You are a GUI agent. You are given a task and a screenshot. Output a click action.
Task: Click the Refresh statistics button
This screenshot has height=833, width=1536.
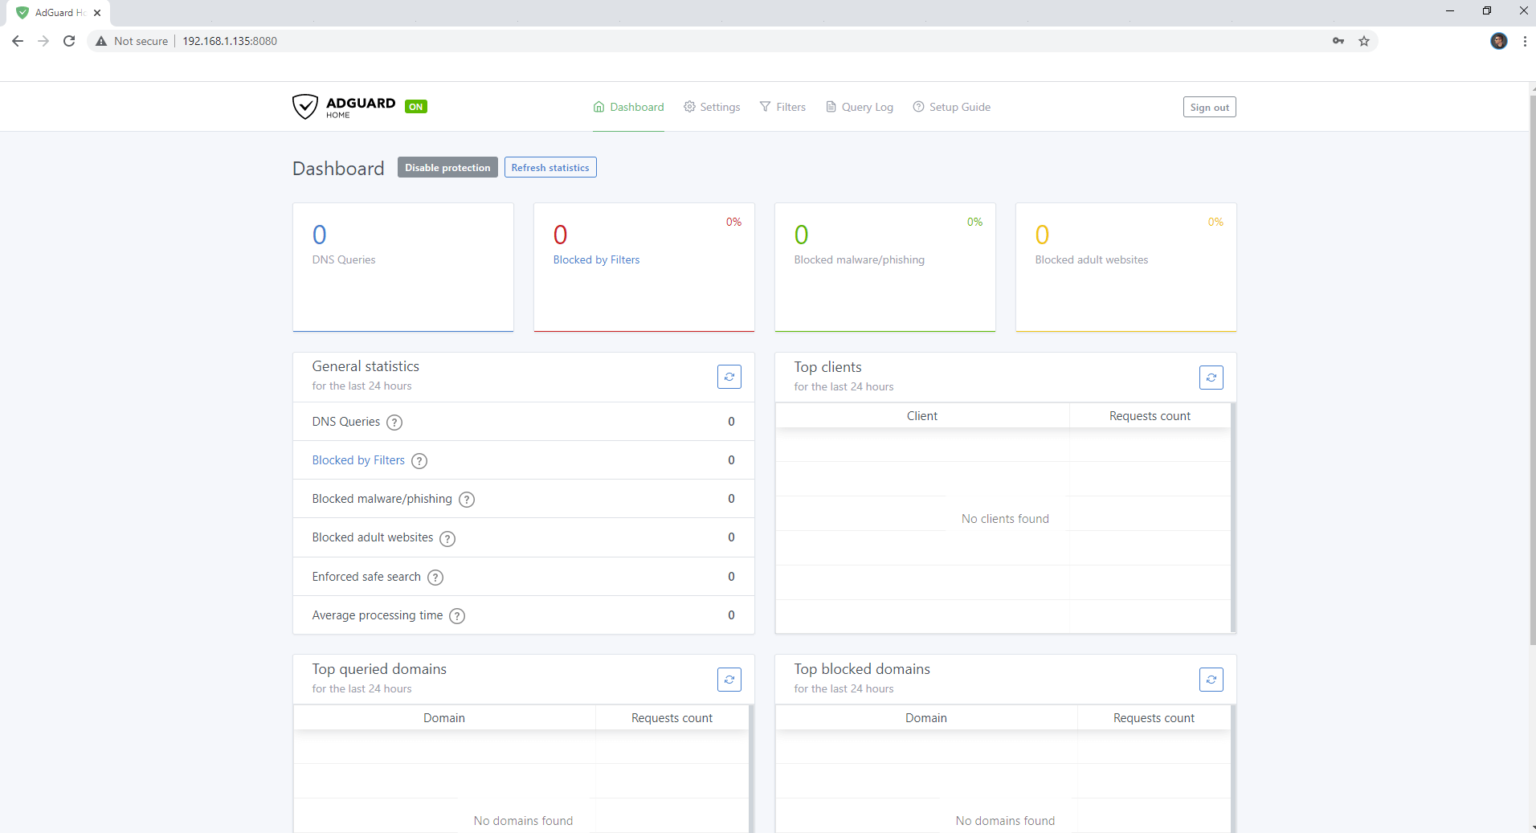[550, 168]
